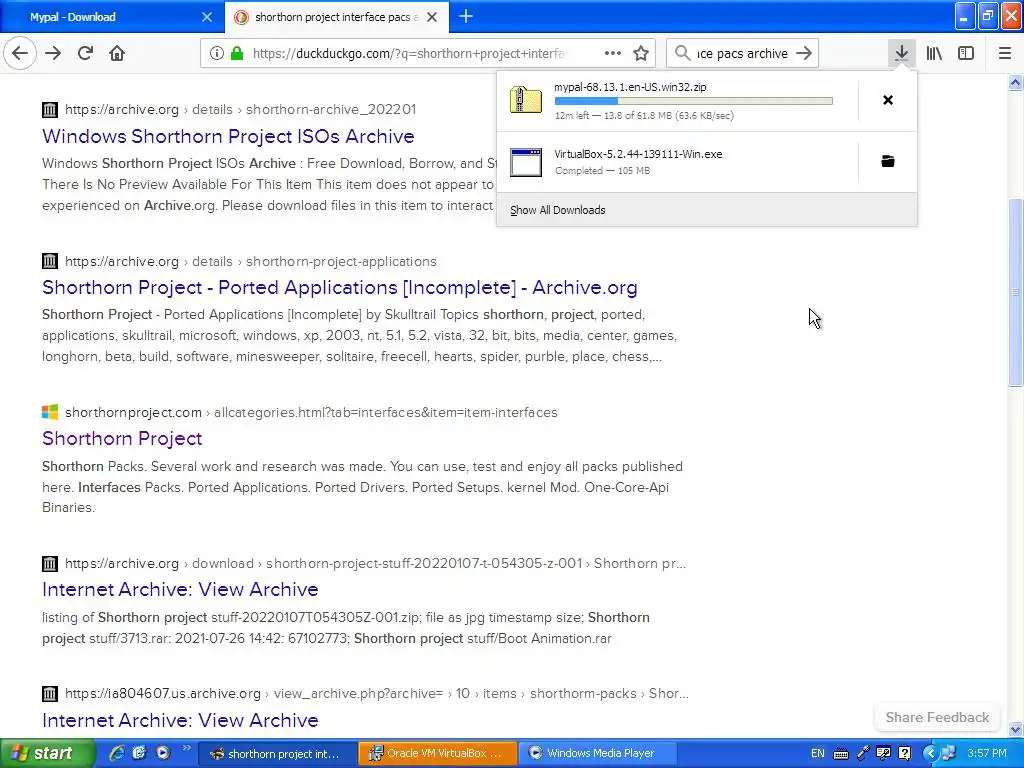This screenshot has height=768, width=1024.
Task: Expand quick launch overflow chevron
Action: (x=186, y=748)
